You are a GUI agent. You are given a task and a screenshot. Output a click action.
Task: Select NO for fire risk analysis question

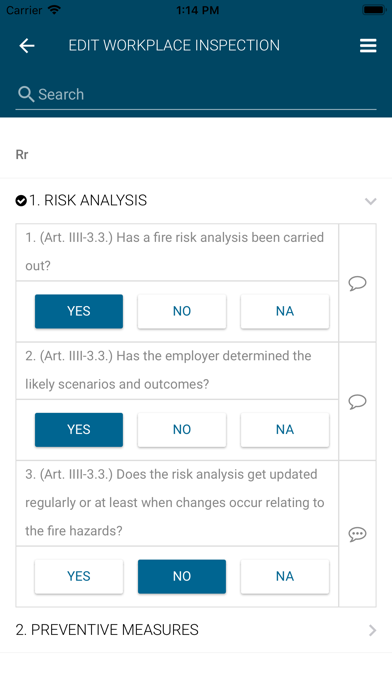[182, 311]
